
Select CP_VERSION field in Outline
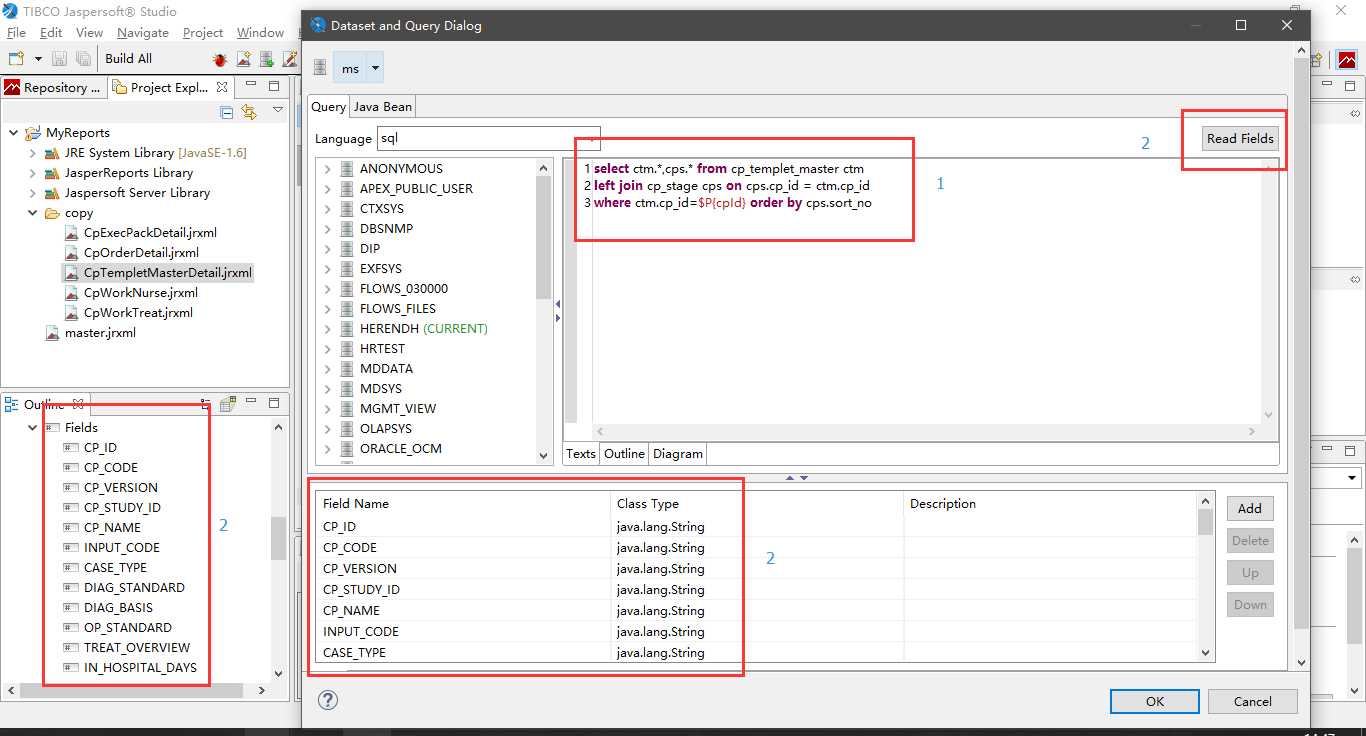(x=120, y=488)
